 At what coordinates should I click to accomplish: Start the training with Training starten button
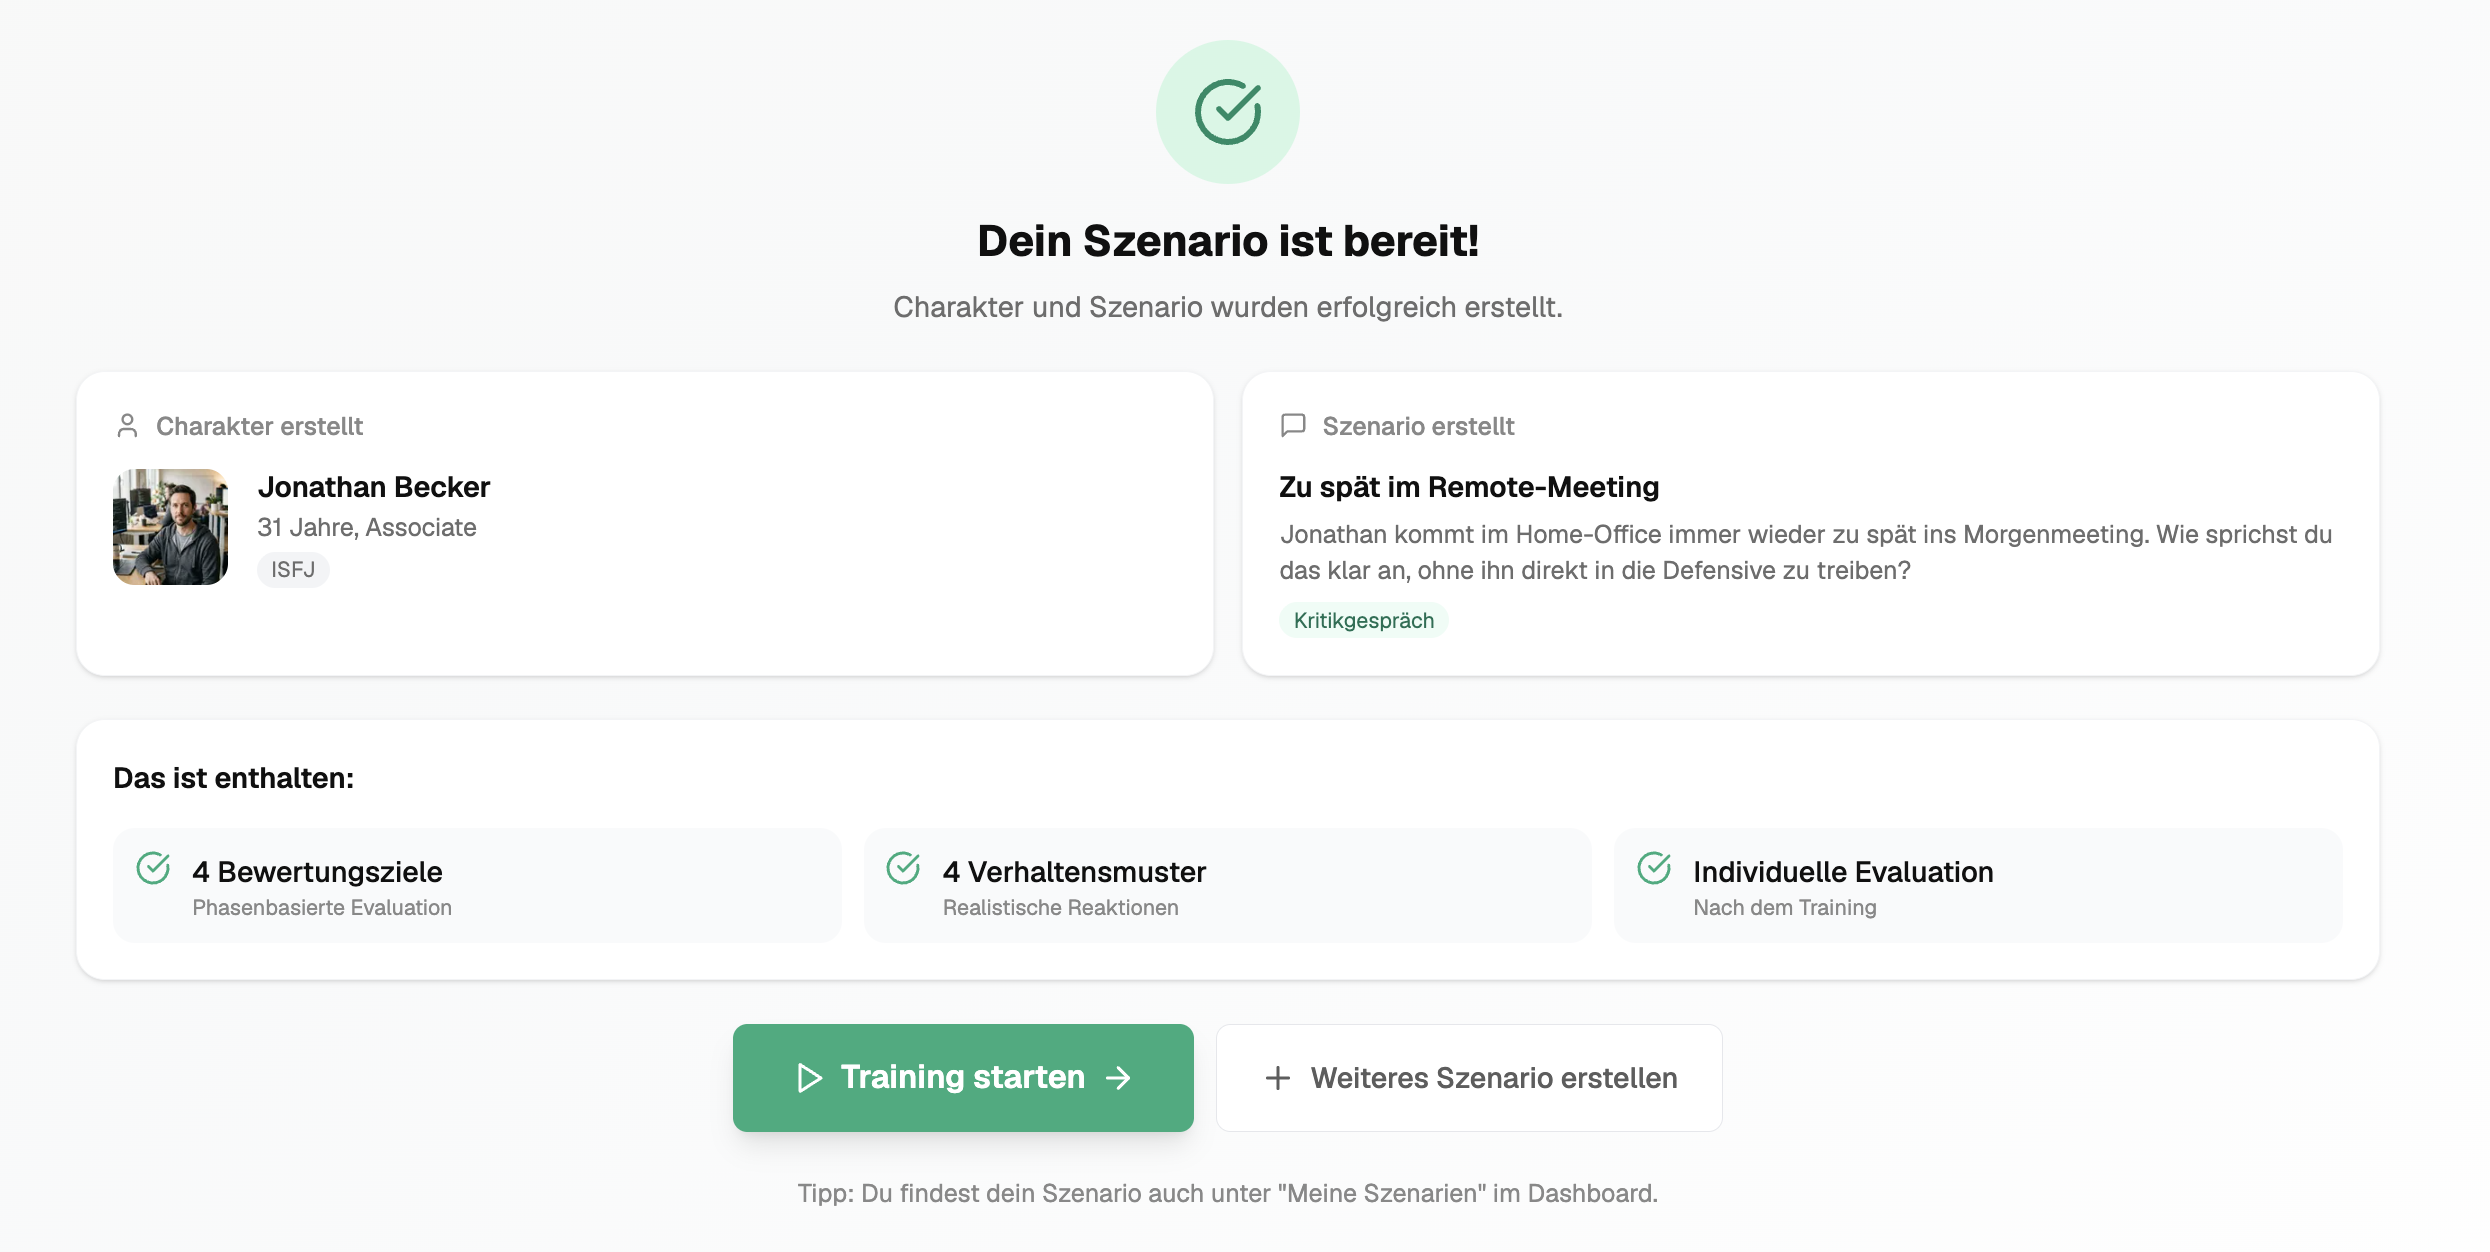pyautogui.click(x=962, y=1078)
